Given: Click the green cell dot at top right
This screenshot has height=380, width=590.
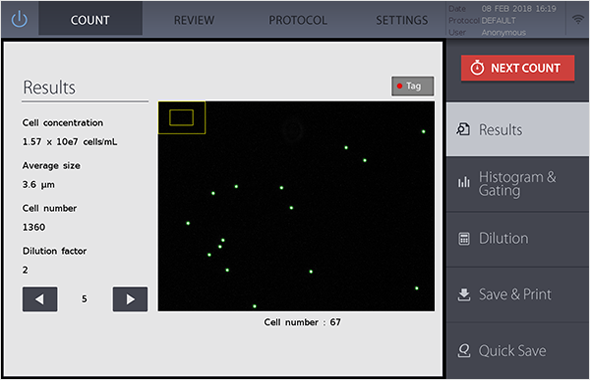Looking at the screenshot, I should click(424, 132).
